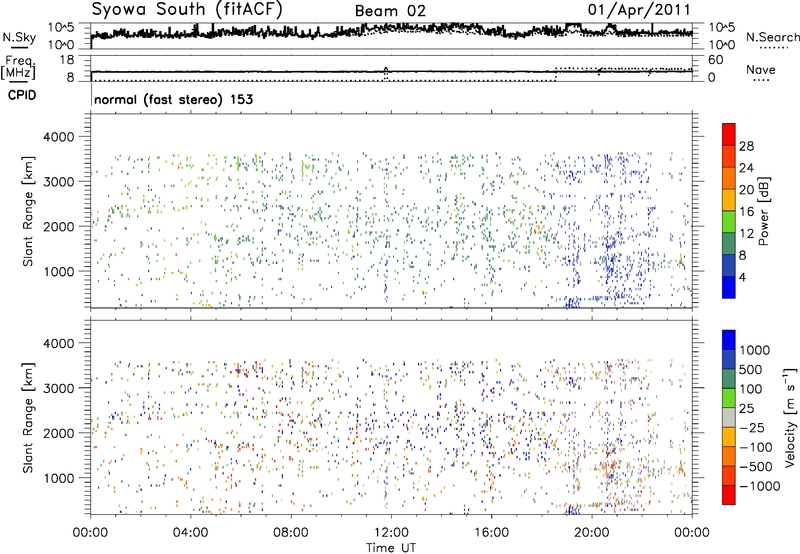Click "Slant Range [km]" beside the velocity panel
Screen dimensions: 800x554
[28, 418]
